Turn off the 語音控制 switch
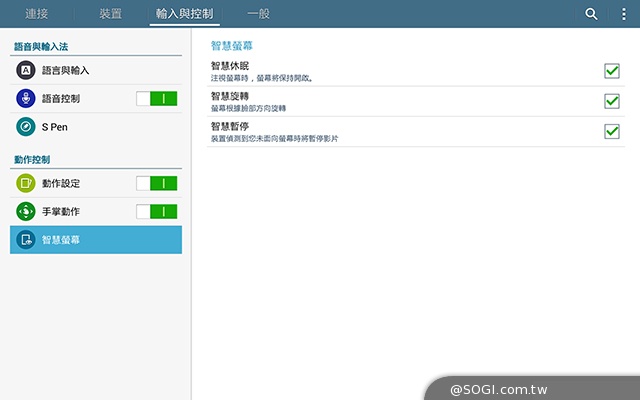 (157, 99)
